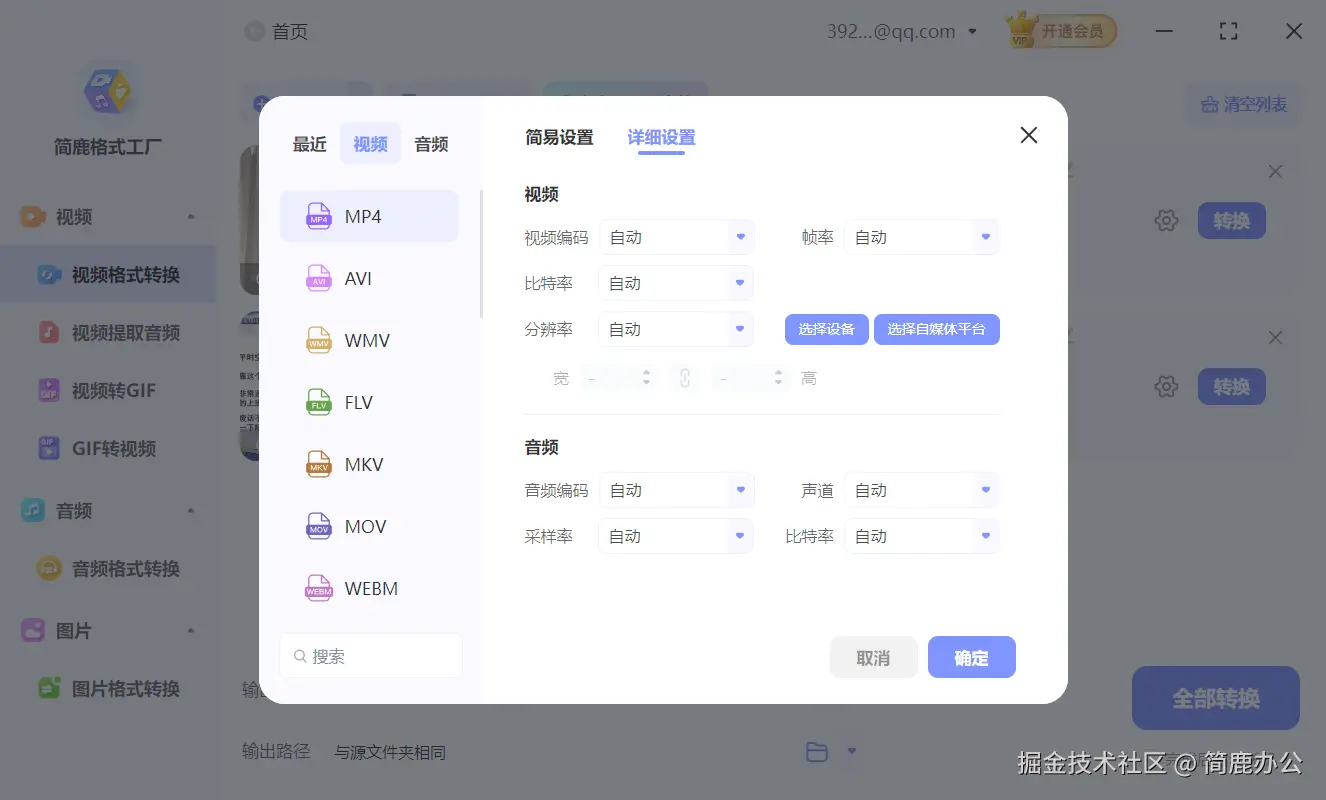Screen dimensions: 1326x800
Task: Click 全部转换 button
Action: 1216,698
